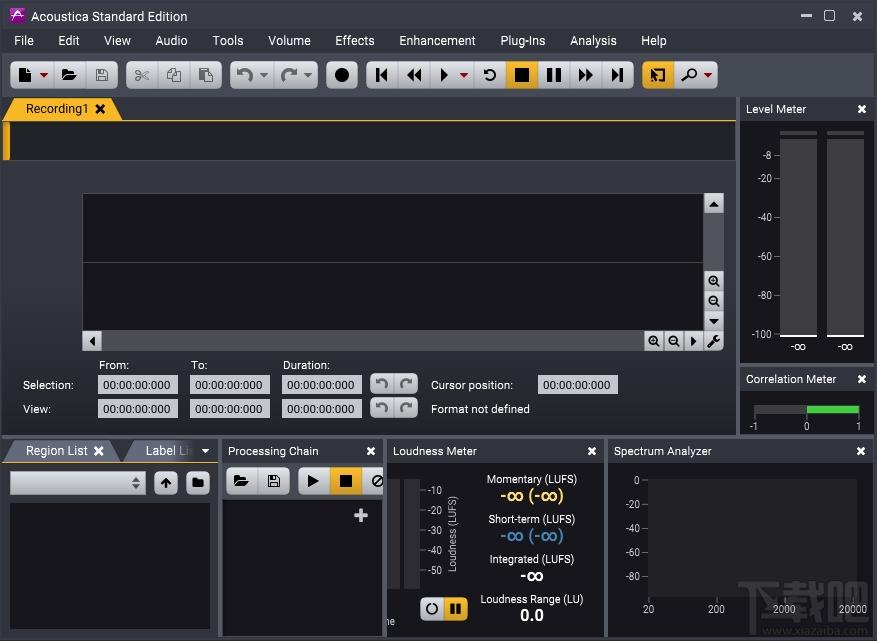Zoom out vertically on the waveform
This screenshot has width=877, height=641.
[x=714, y=301]
